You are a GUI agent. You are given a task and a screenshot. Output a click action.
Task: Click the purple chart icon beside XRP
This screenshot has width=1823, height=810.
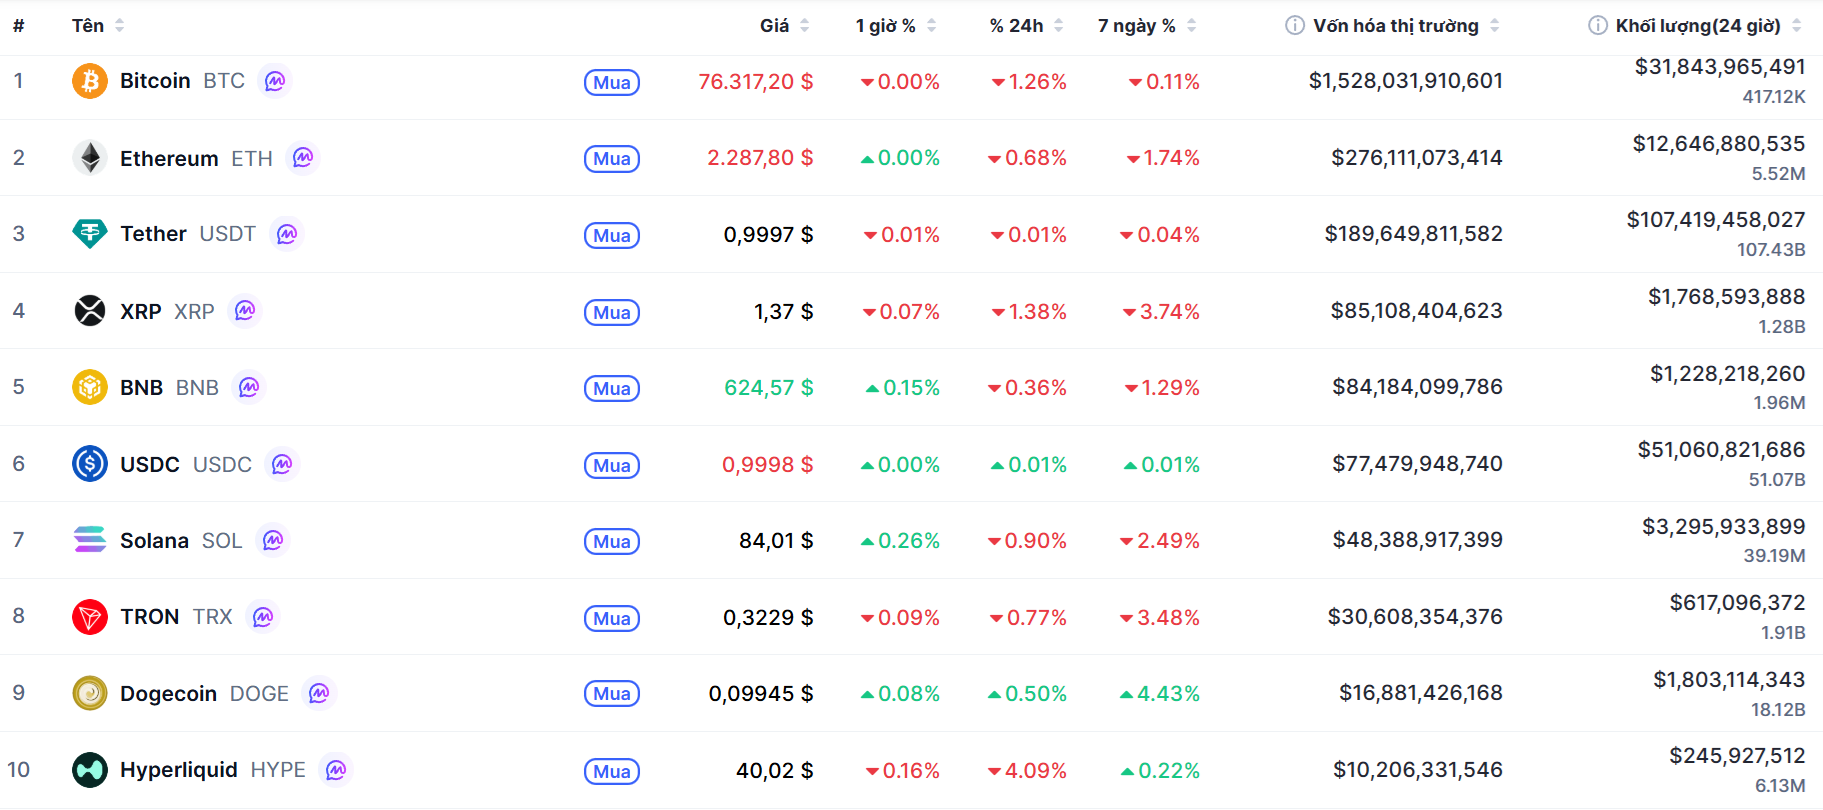245,311
